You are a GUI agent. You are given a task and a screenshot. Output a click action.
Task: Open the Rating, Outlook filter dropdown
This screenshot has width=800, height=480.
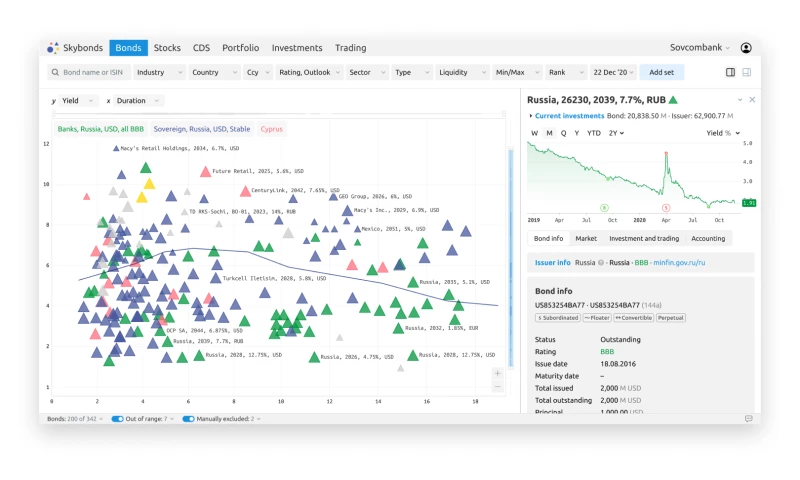[x=309, y=72]
